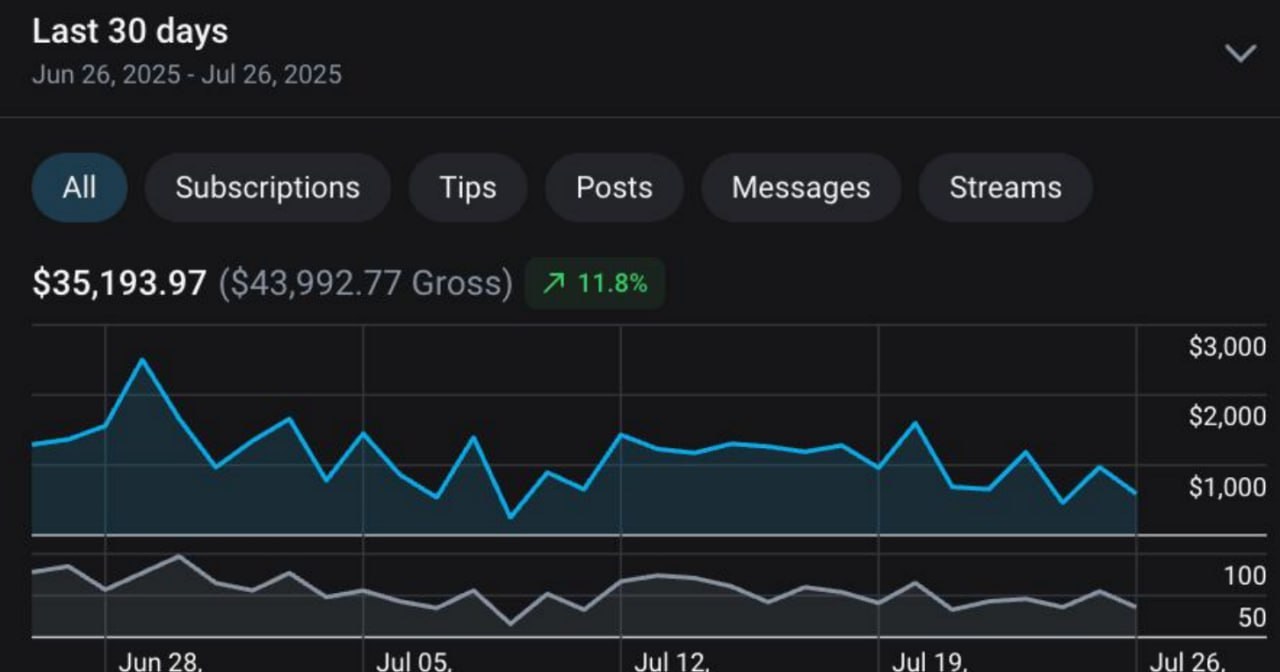Click the Jul 19 axis label
The image size is (1280, 672).
click(928, 660)
